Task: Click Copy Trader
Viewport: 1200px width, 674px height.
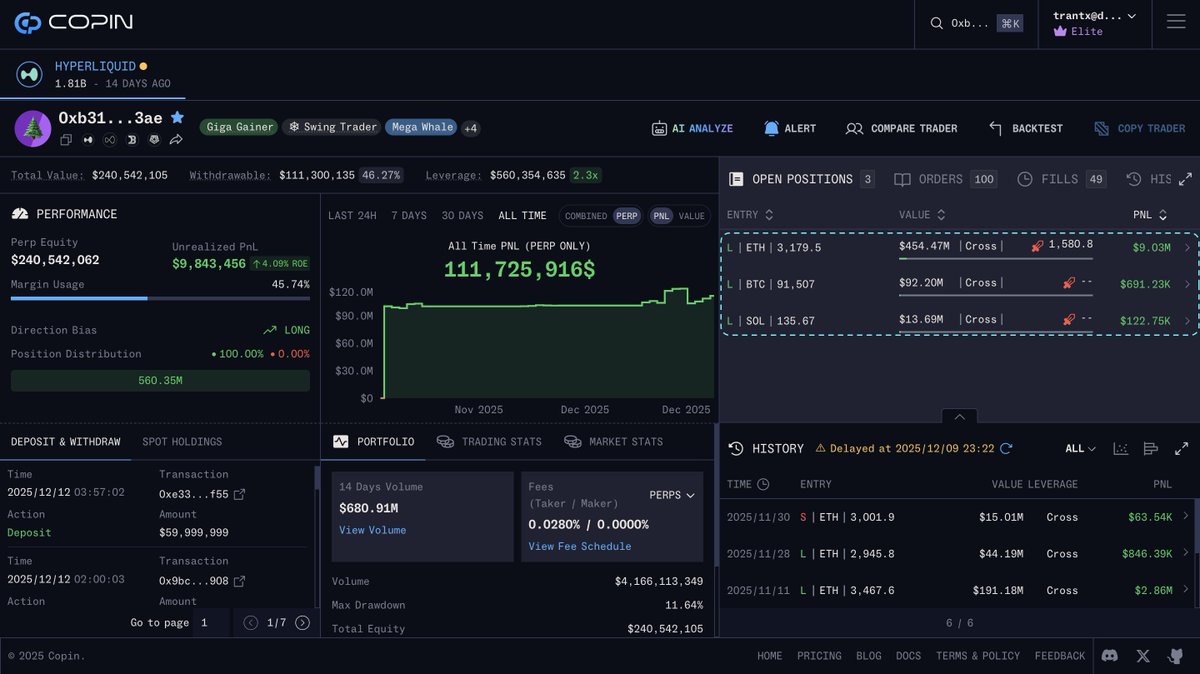Action: (x=1139, y=128)
